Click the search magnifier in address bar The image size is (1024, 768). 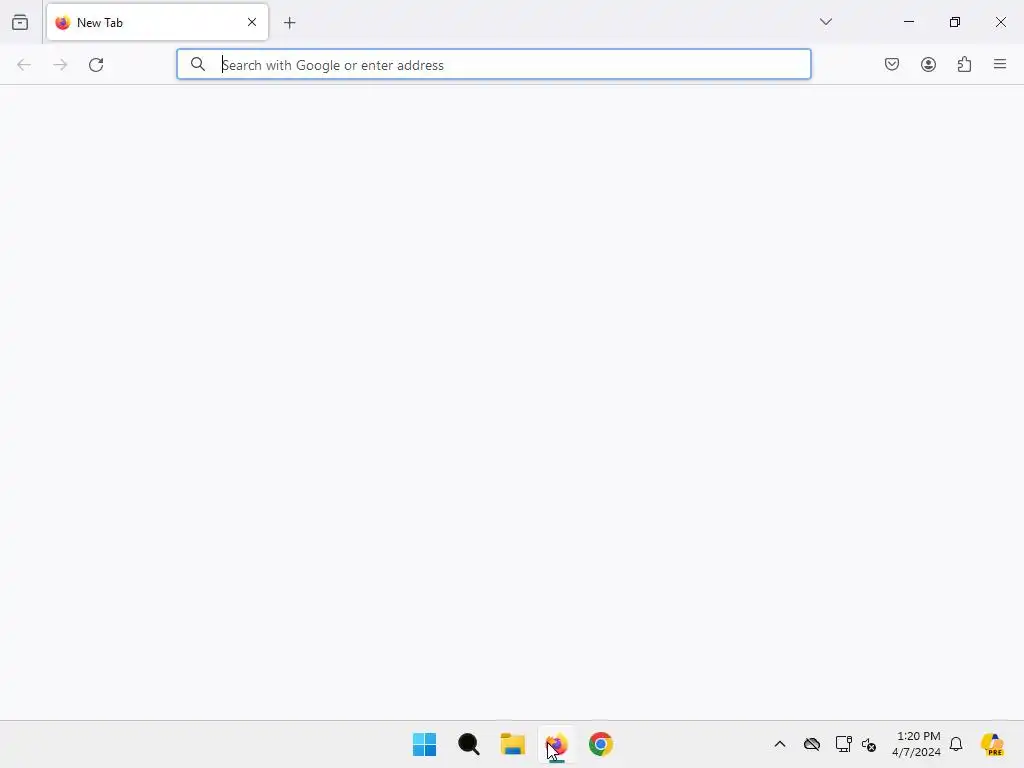point(198,64)
